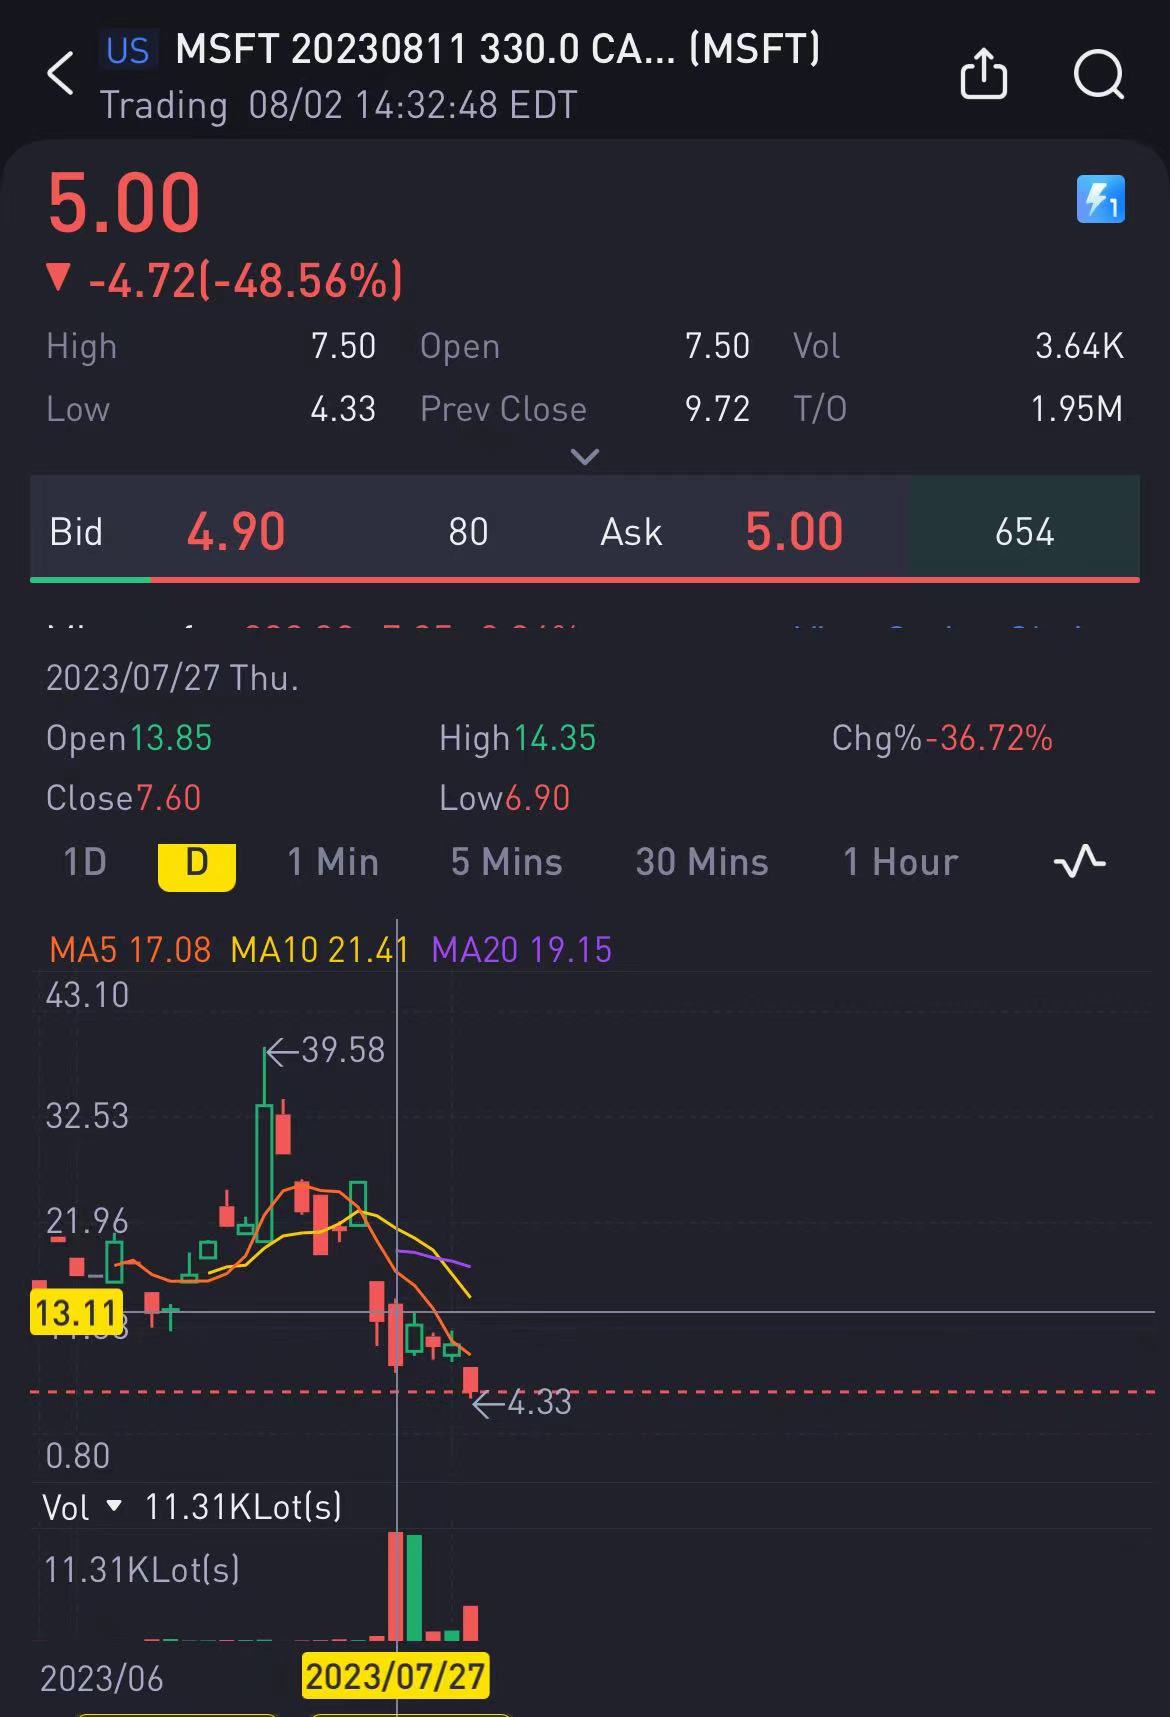The image size is (1170, 1717).
Task: Go back using the left arrow
Action: (60, 75)
